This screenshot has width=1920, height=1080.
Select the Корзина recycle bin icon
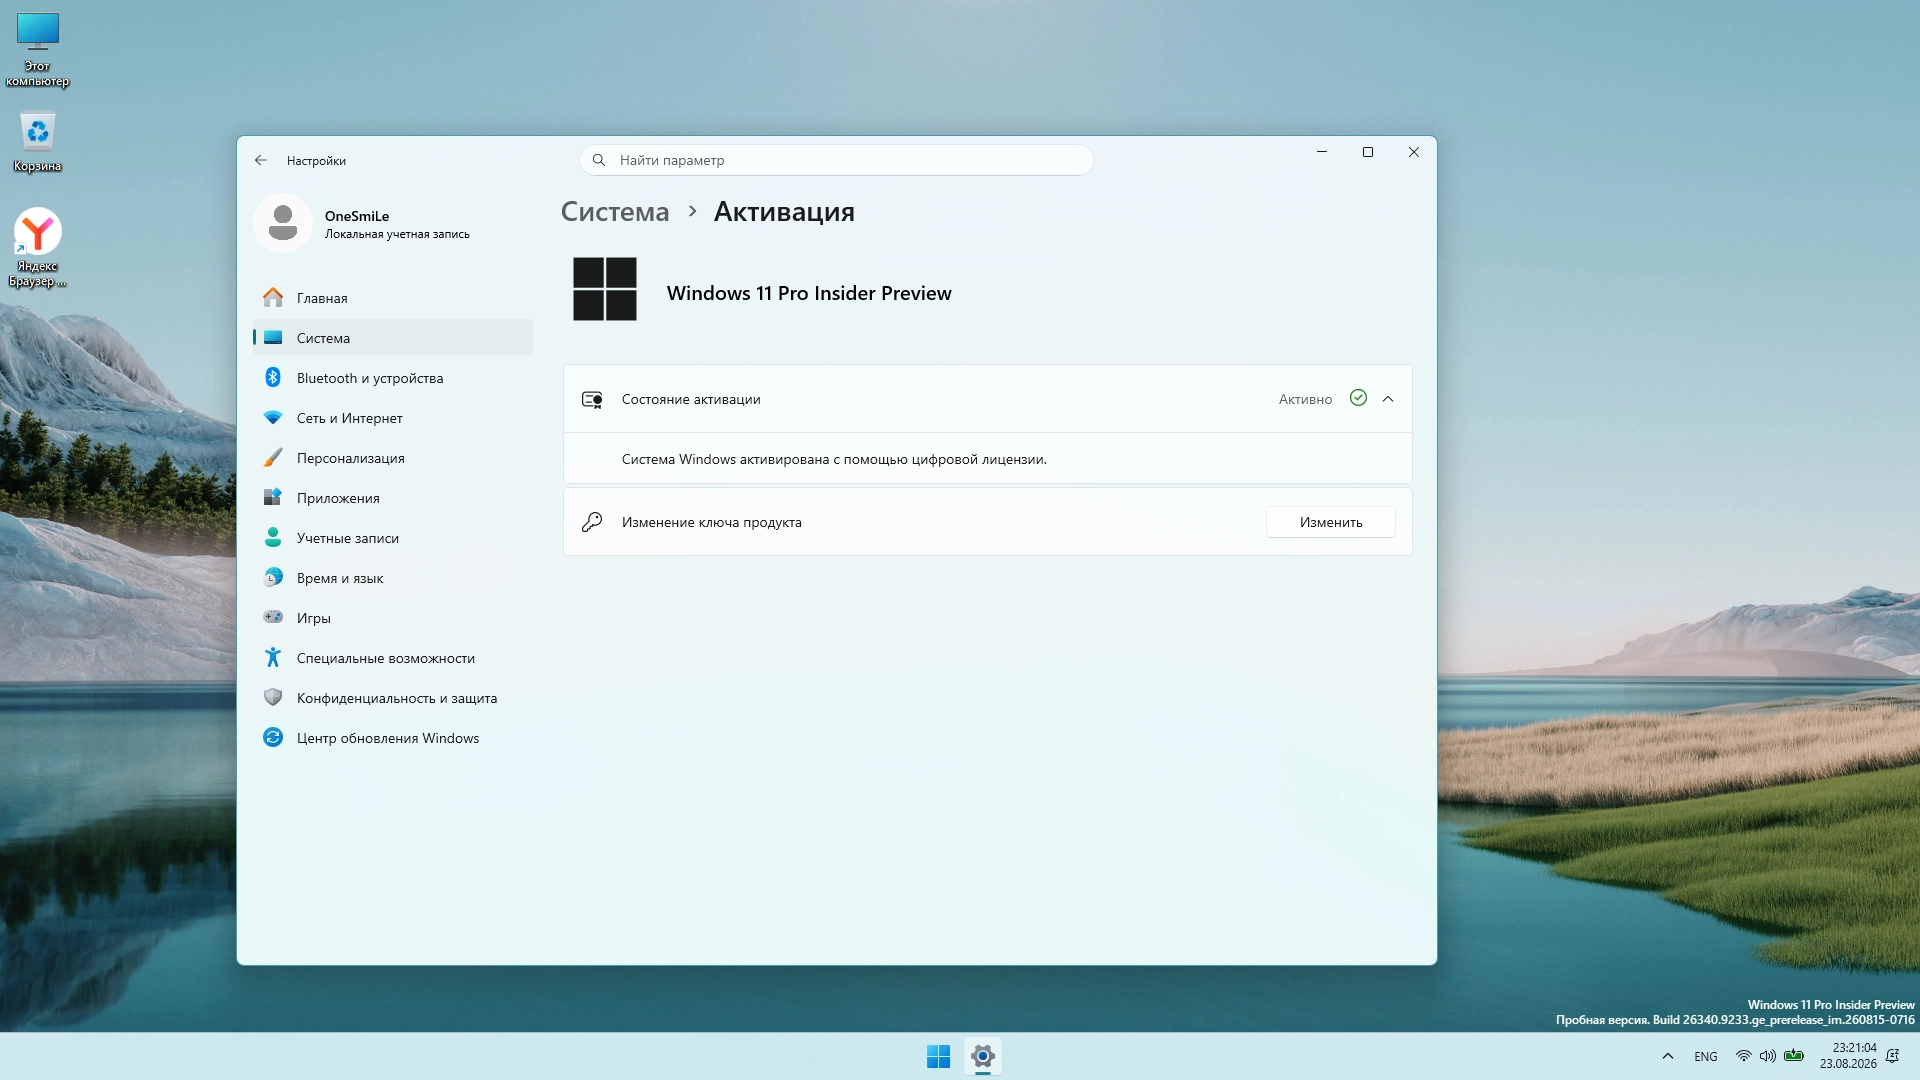(38, 141)
